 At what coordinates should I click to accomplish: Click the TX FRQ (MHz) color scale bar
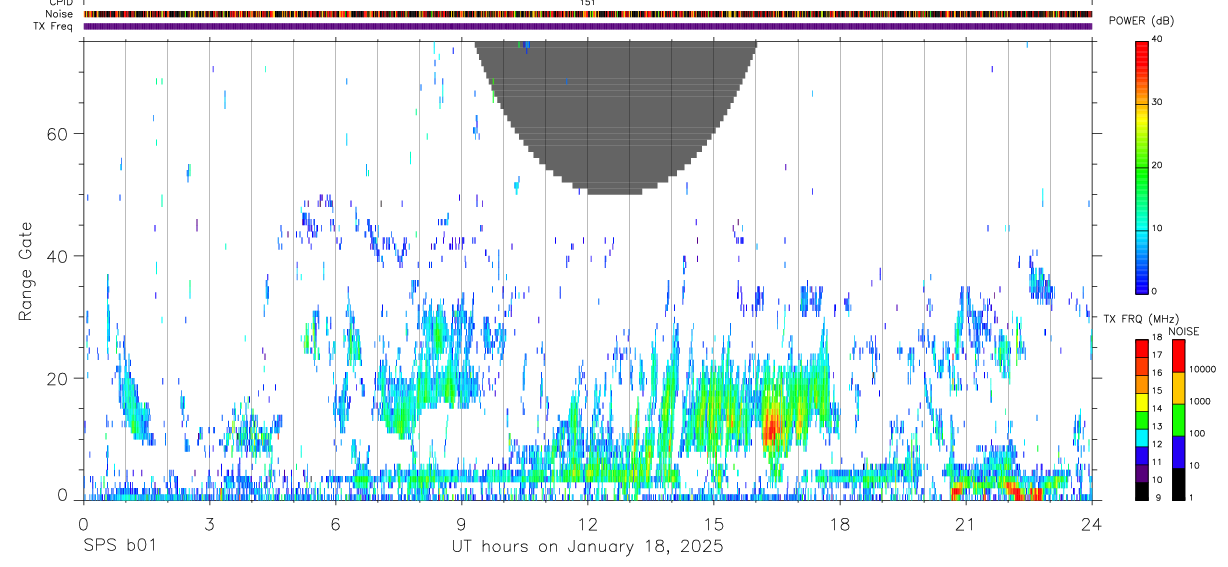tap(1141, 420)
